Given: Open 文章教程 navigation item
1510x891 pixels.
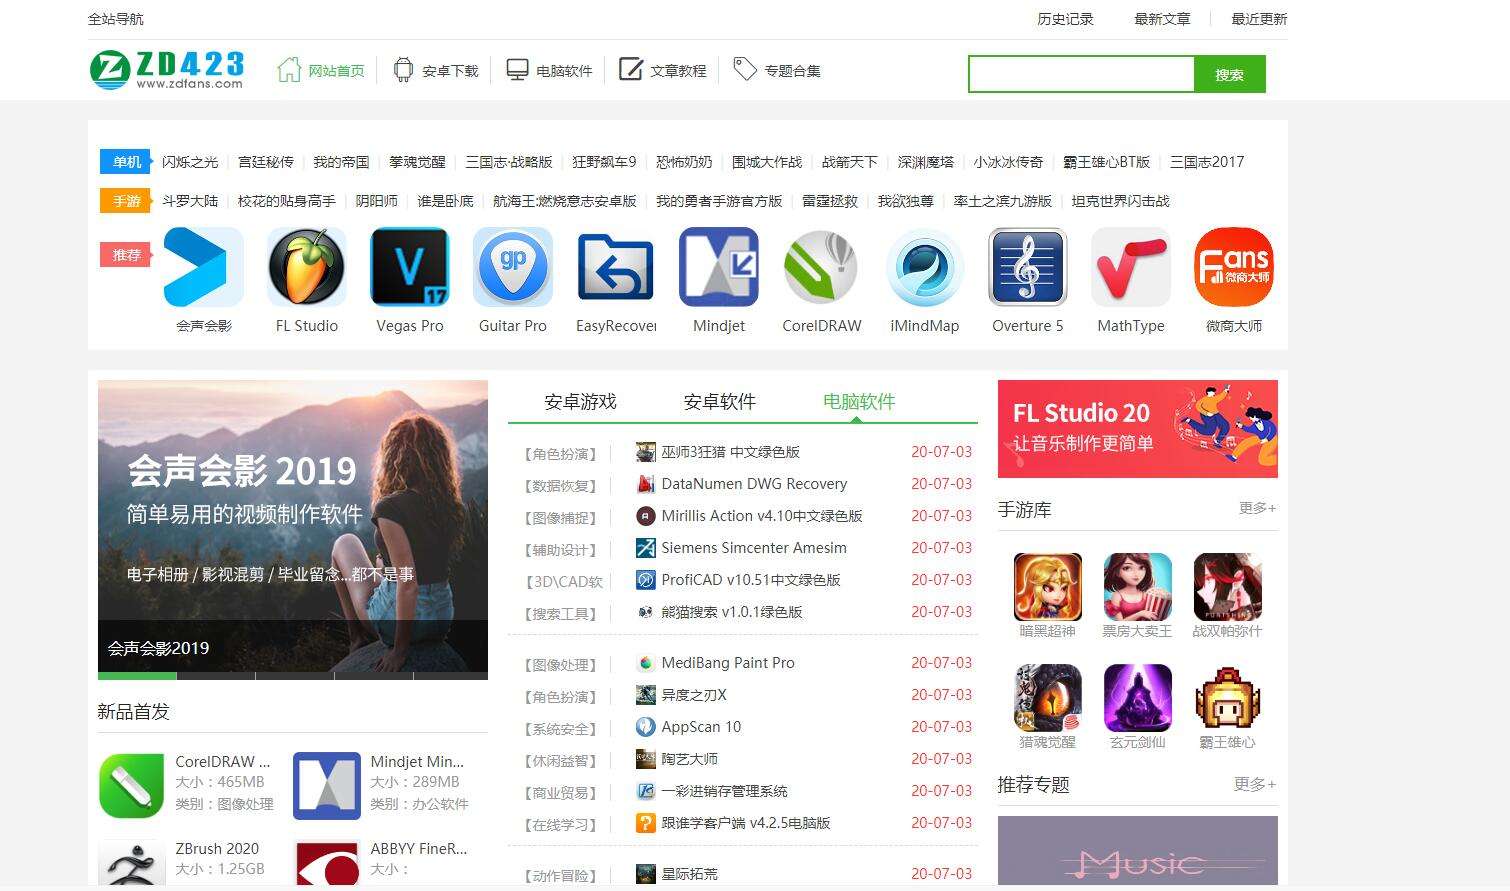Looking at the screenshot, I should point(663,71).
